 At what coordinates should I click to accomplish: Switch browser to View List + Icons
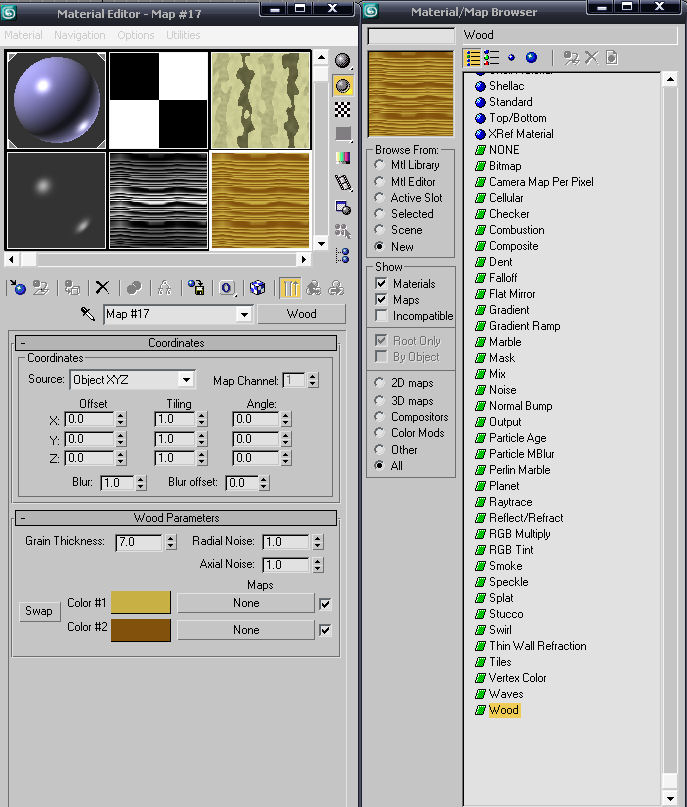491,58
